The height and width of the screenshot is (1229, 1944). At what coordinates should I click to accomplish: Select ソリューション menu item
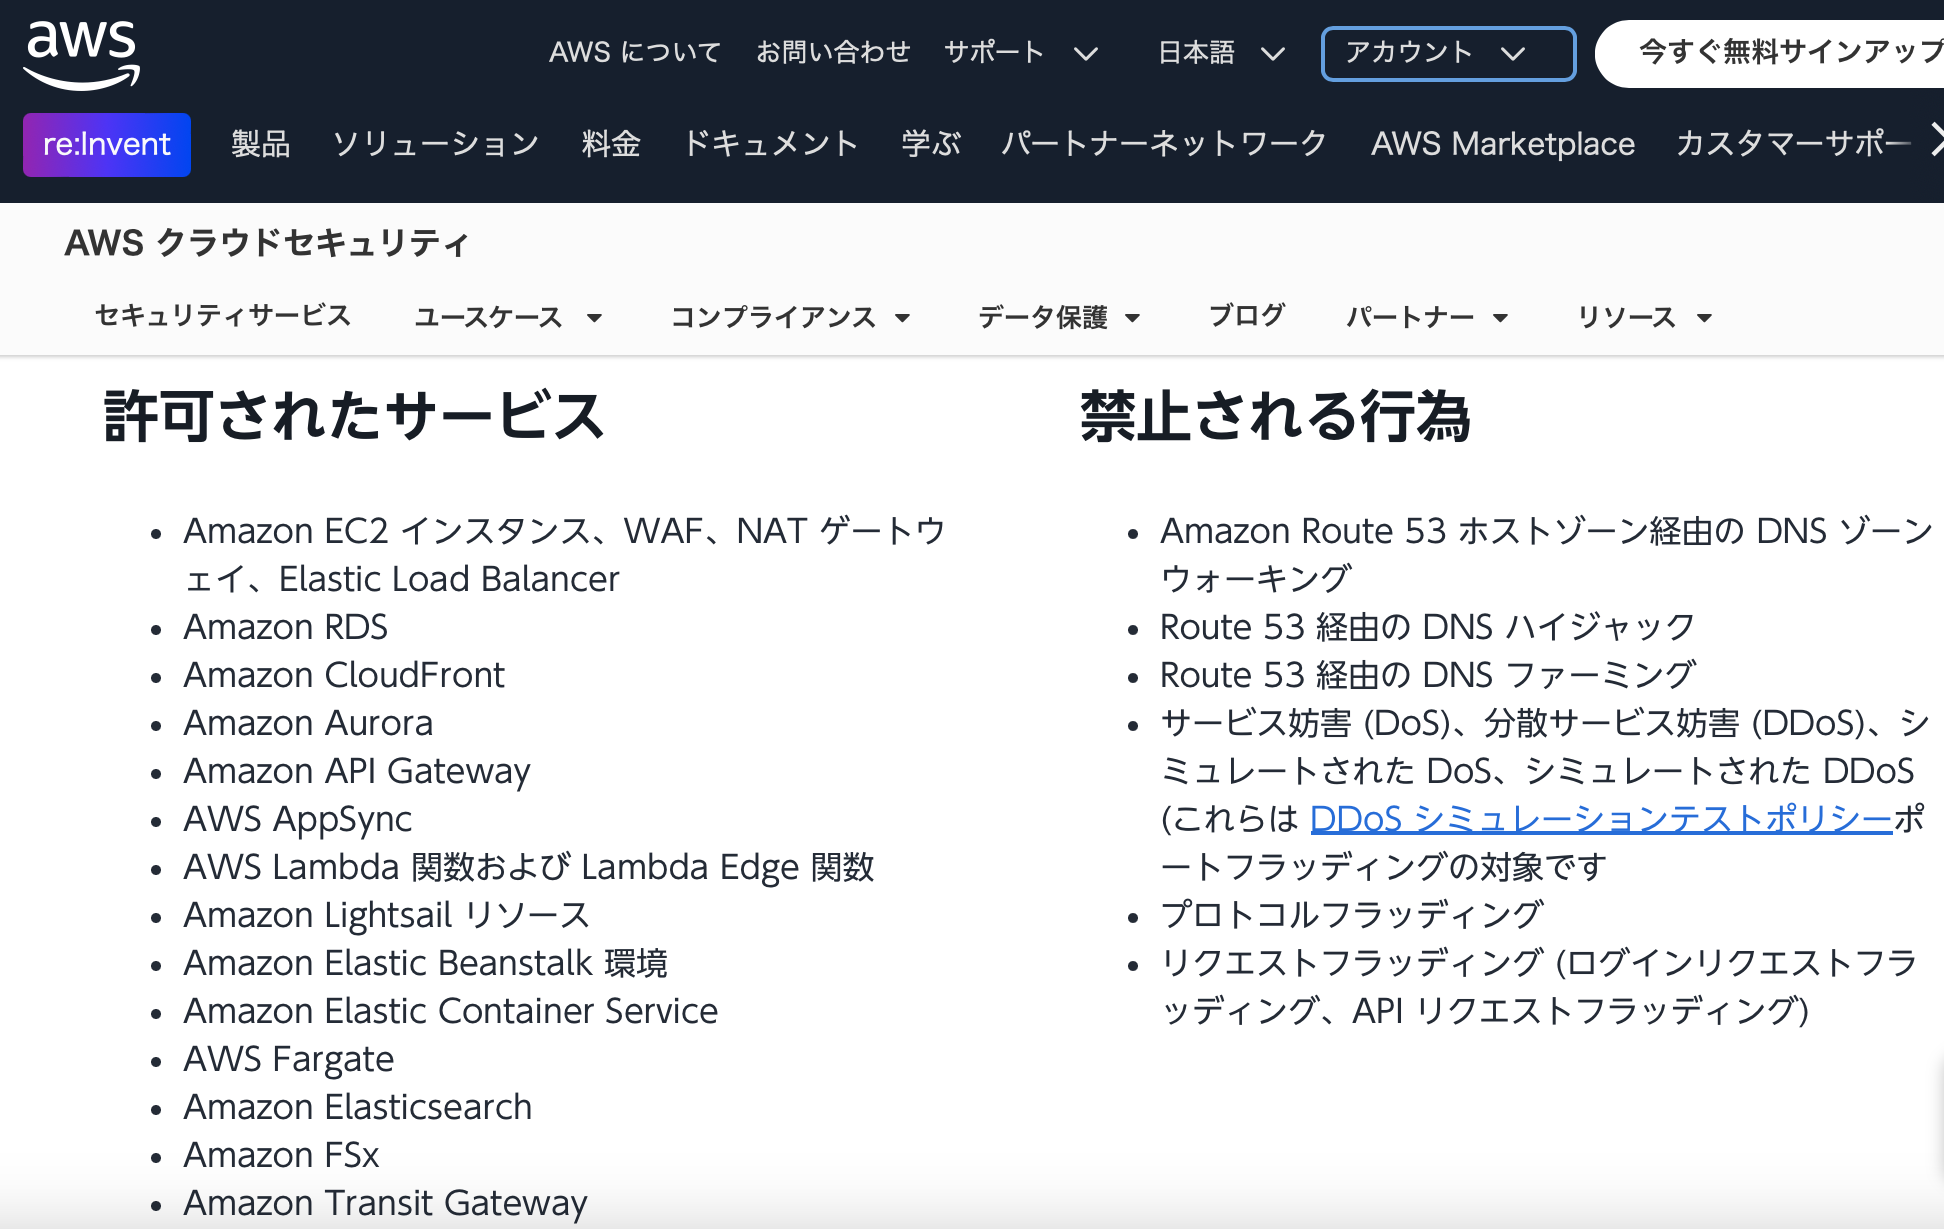[435, 144]
